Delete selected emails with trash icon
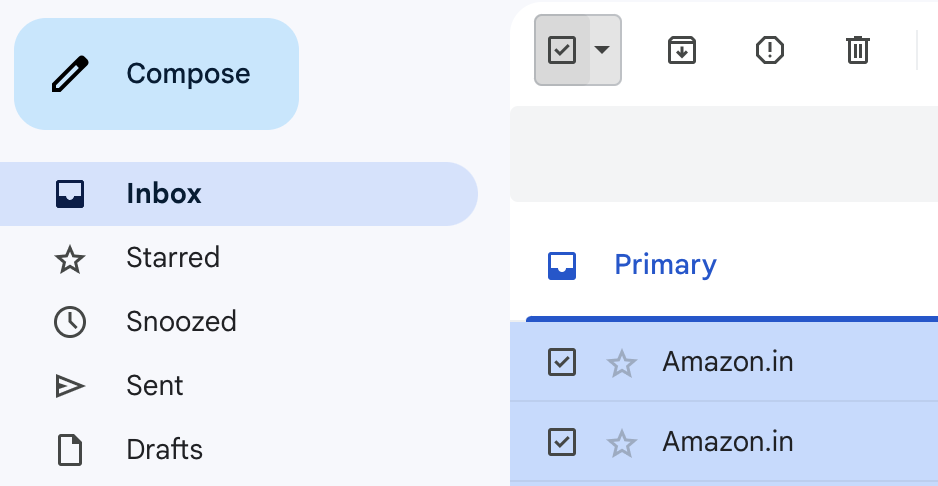938x486 pixels. [857, 50]
